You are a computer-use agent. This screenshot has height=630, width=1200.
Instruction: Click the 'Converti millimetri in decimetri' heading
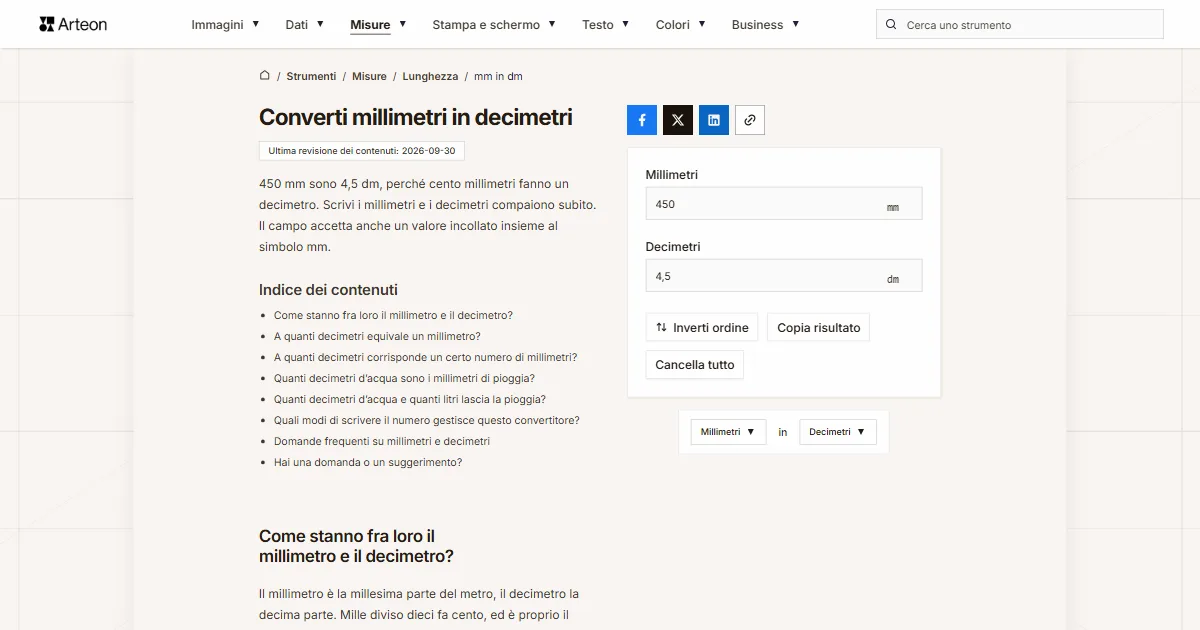pos(416,117)
